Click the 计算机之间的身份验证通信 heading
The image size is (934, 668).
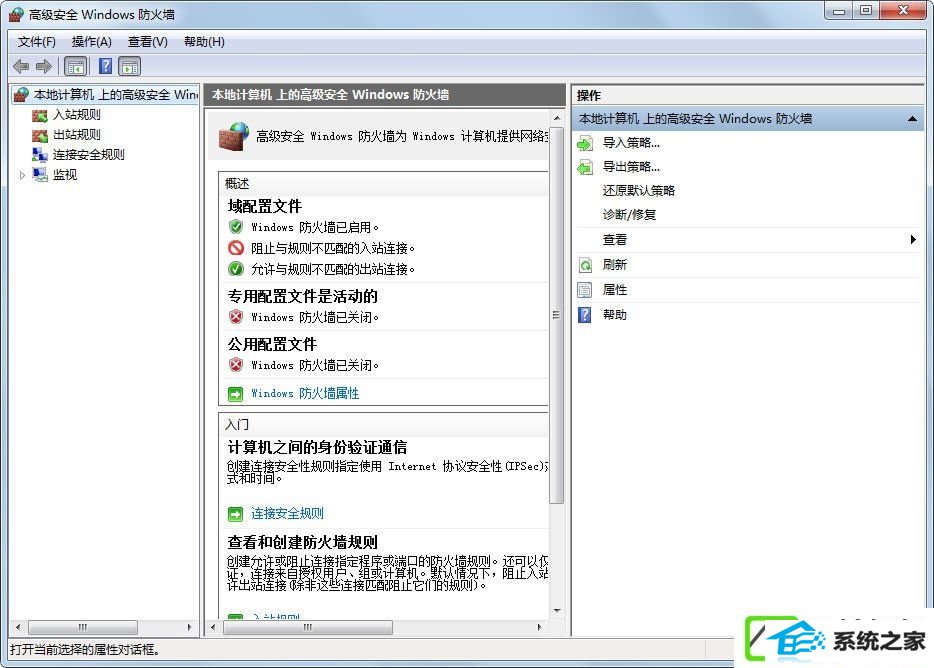point(317,448)
